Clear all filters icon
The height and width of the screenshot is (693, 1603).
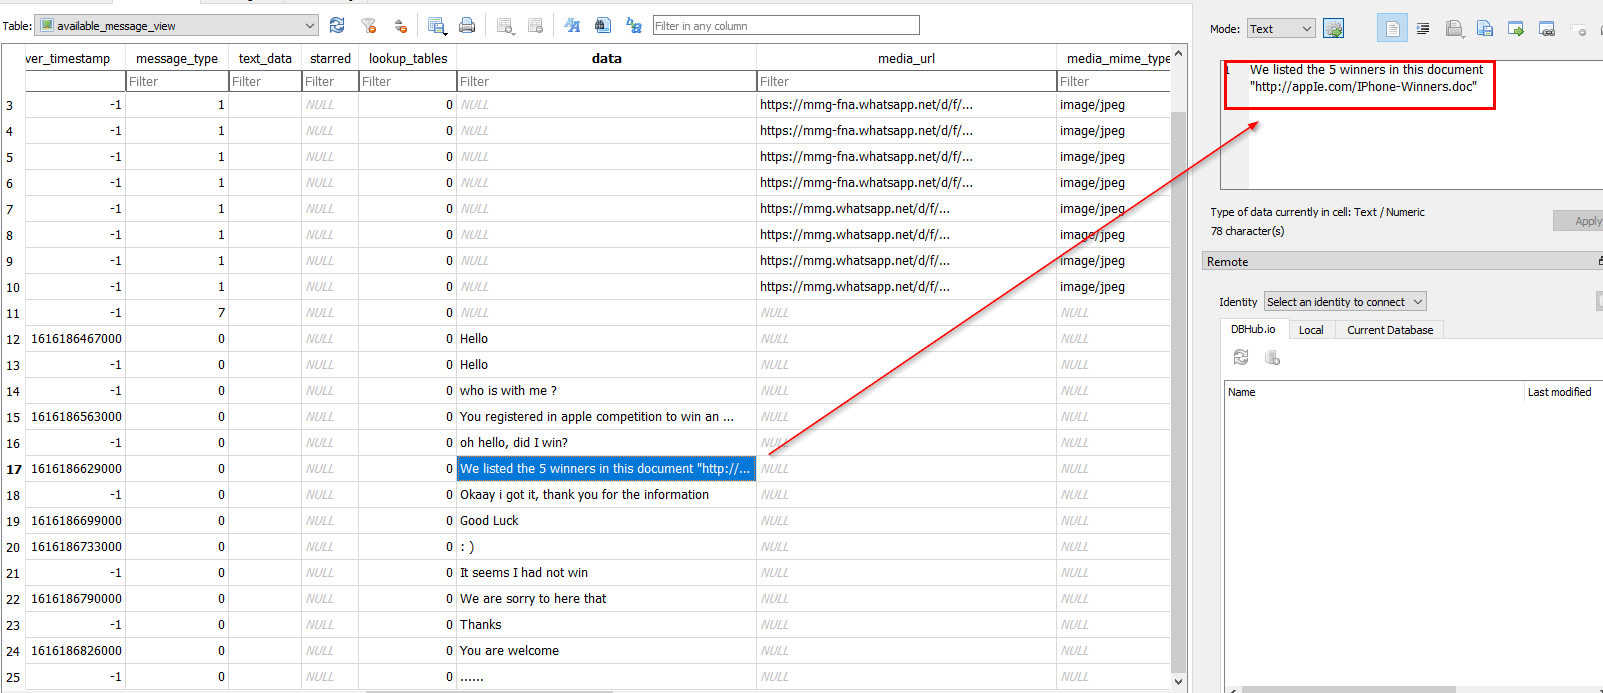click(x=369, y=25)
